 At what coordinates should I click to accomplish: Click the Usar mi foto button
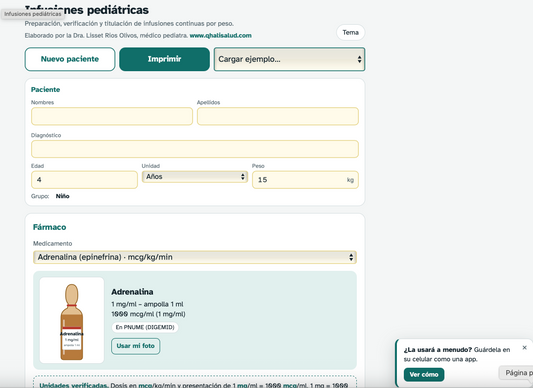[136, 346]
